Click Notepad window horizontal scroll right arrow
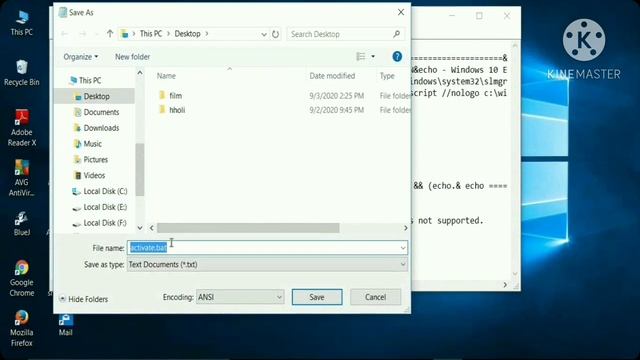Image resolution: width=640 pixels, height=360 pixels. [505, 284]
